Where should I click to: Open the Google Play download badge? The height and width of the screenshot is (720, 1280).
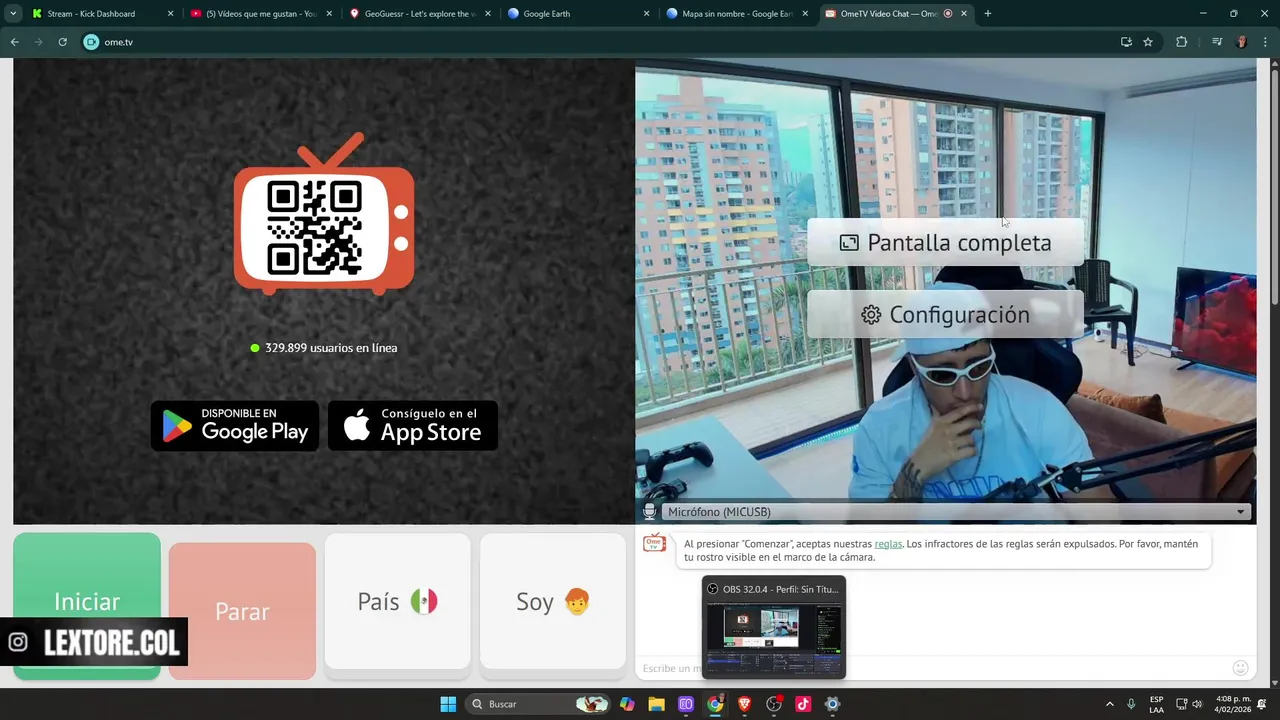pos(235,426)
